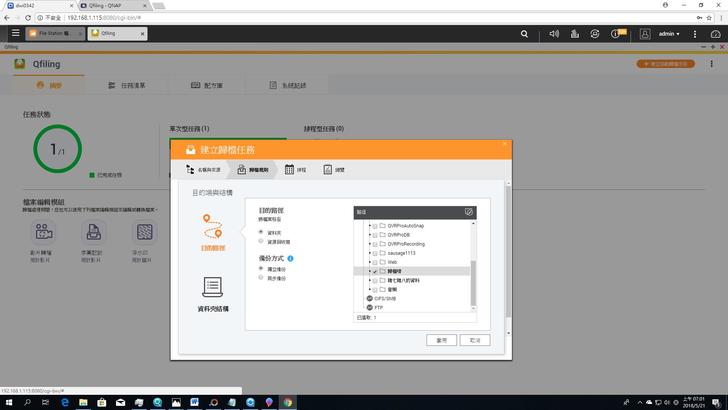Open the admin user dropdown

tap(670, 33)
